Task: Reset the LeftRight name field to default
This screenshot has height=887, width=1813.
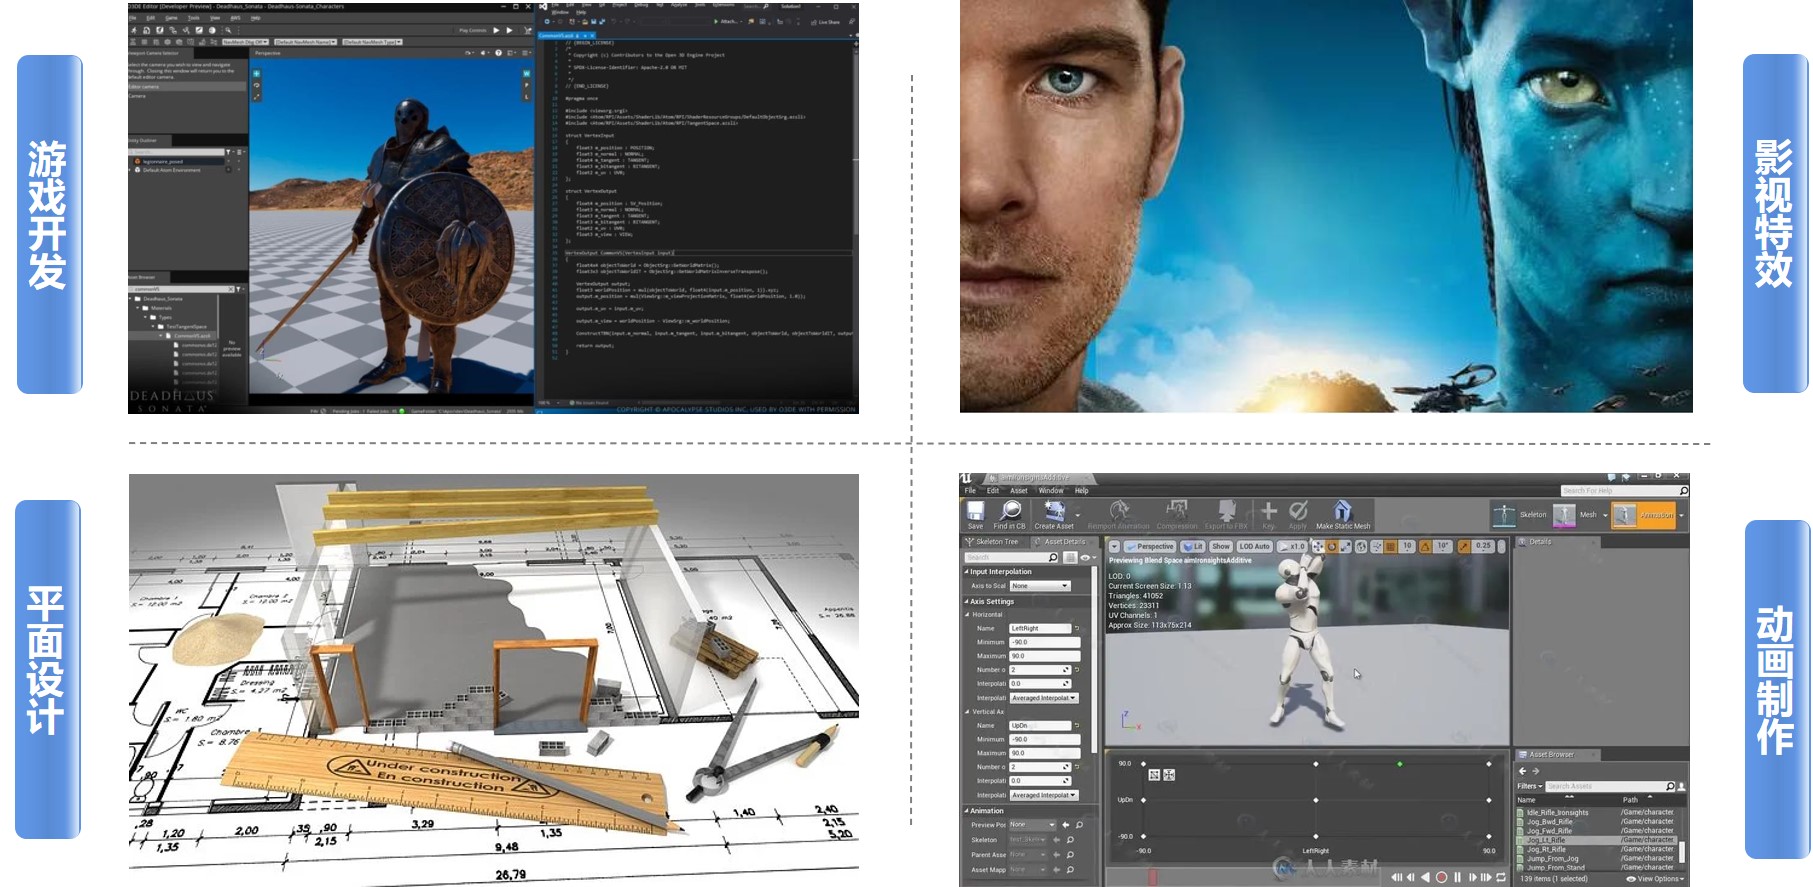Action: 1077,628
